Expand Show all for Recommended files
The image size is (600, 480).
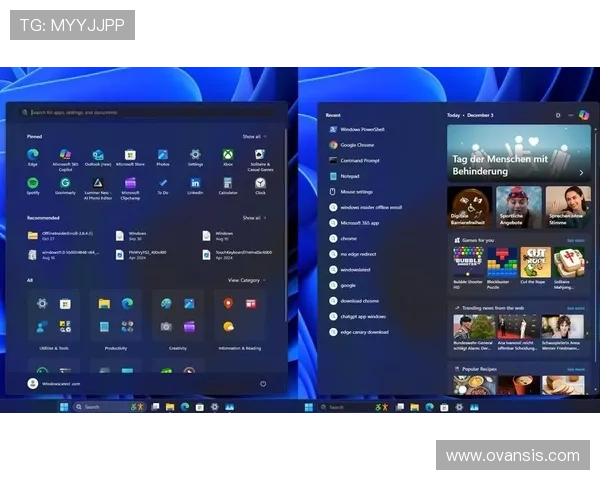coord(254,217)
